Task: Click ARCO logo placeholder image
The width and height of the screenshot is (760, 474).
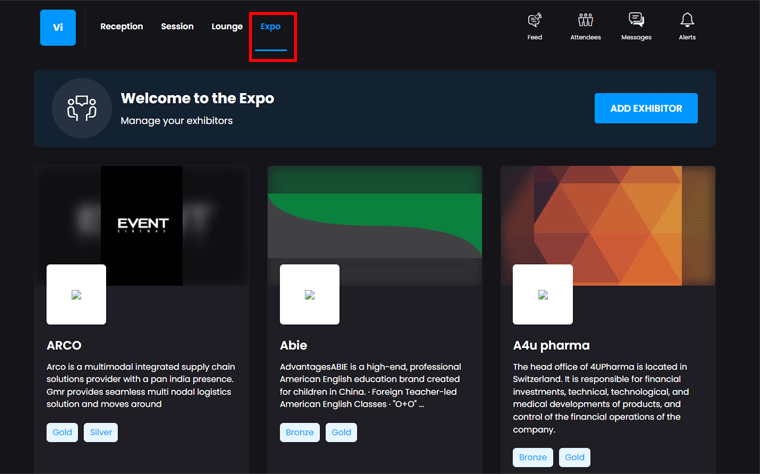Action: (x=76, y=294)
